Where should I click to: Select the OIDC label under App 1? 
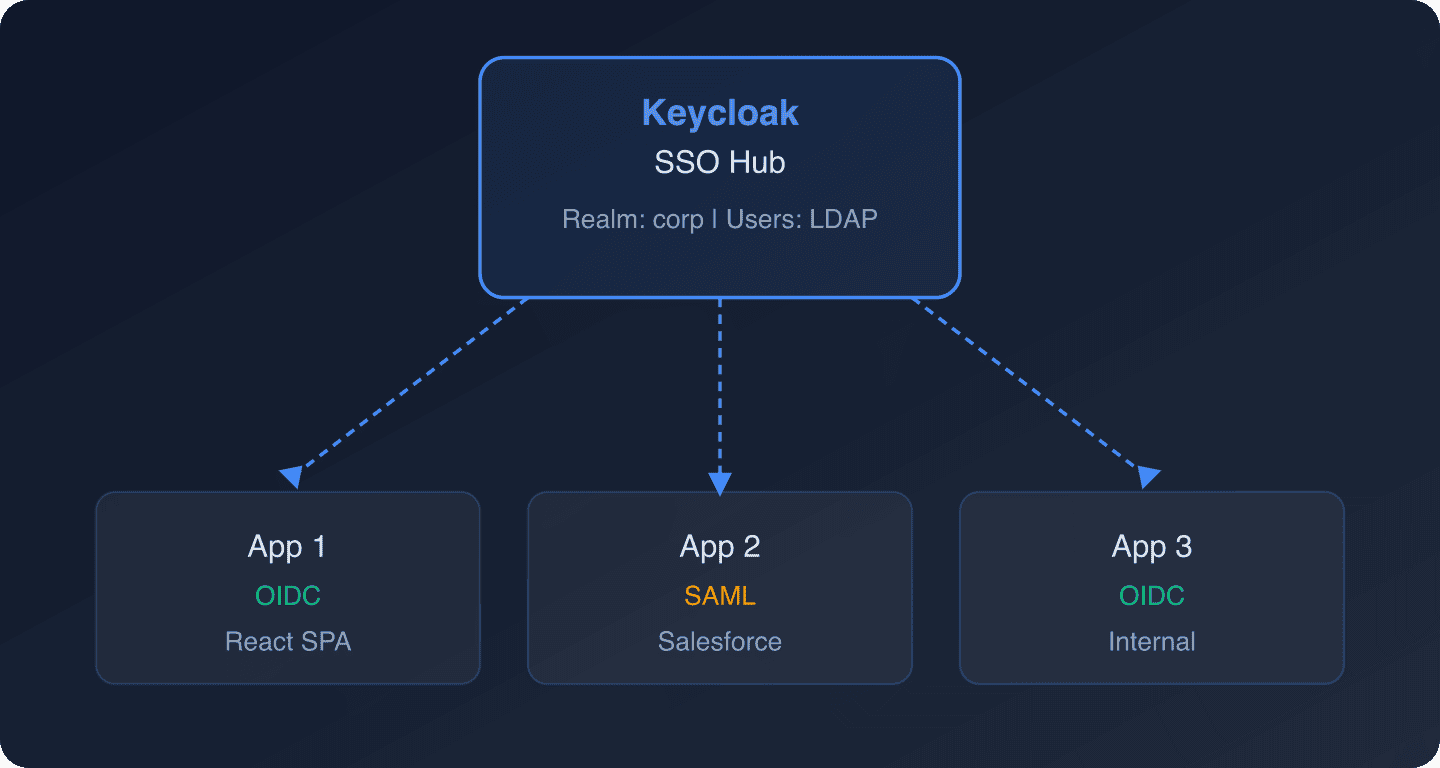(x=288, y=596)
